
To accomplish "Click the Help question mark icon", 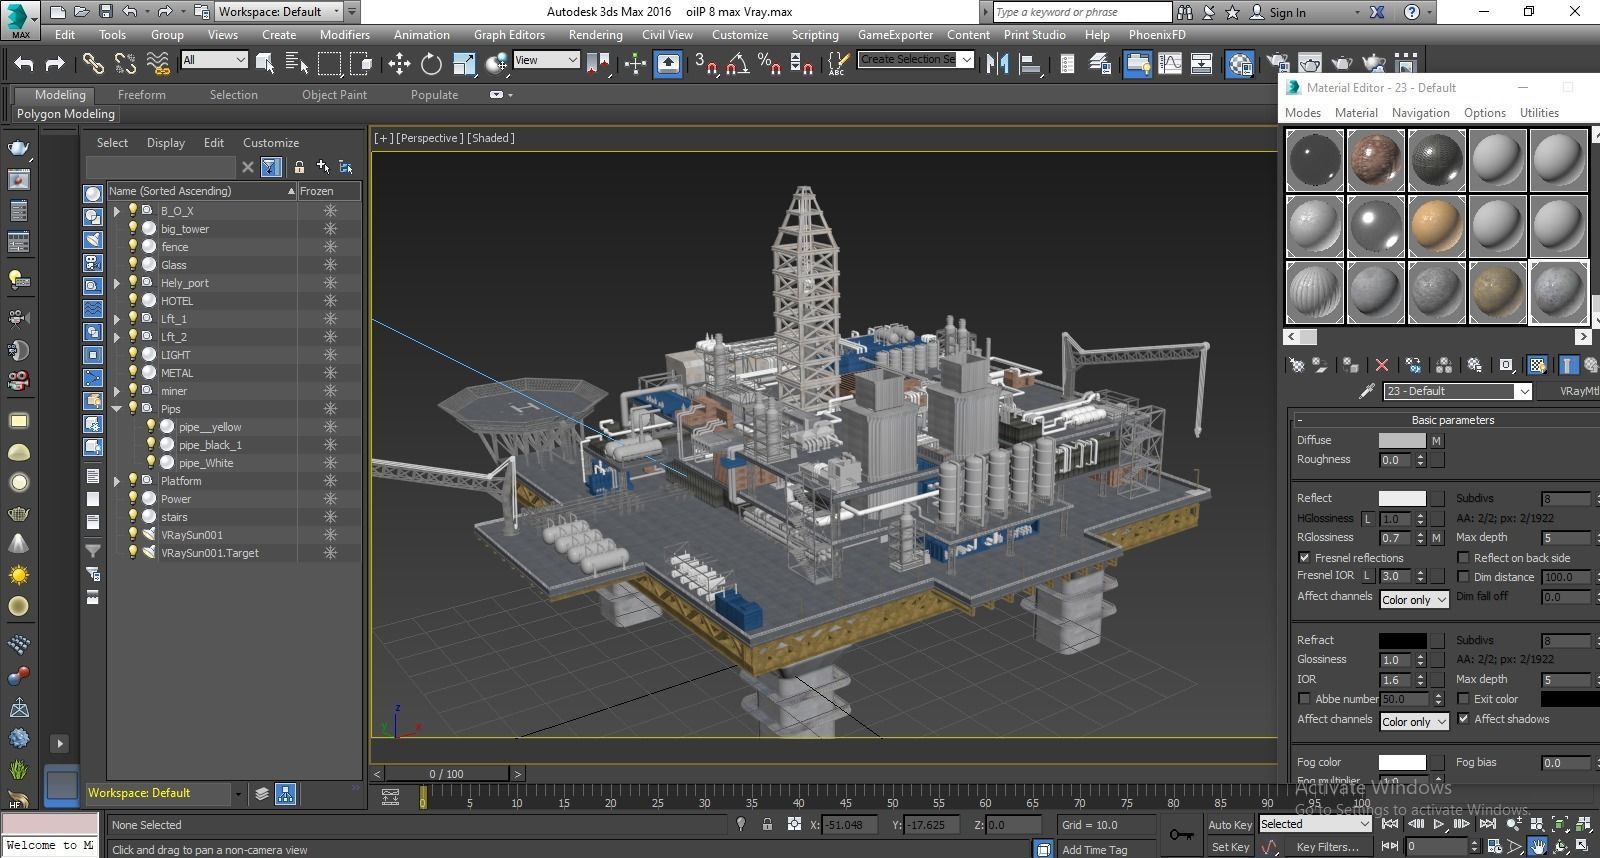I will [x=1411, y=12].
